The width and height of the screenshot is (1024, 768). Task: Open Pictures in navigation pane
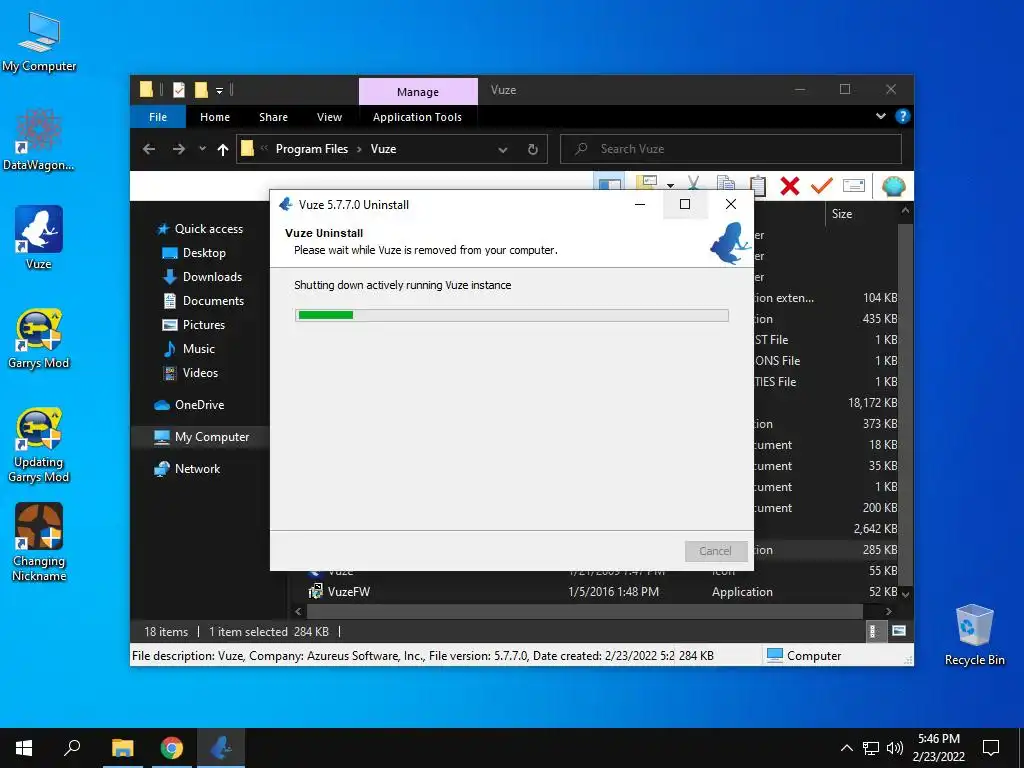203,325
